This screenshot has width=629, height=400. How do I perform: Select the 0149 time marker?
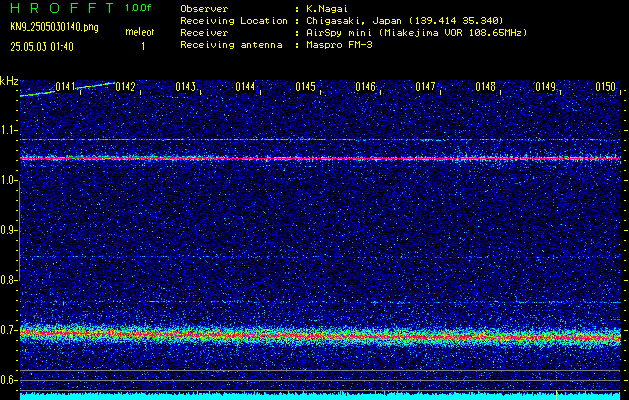coord(545,87)
